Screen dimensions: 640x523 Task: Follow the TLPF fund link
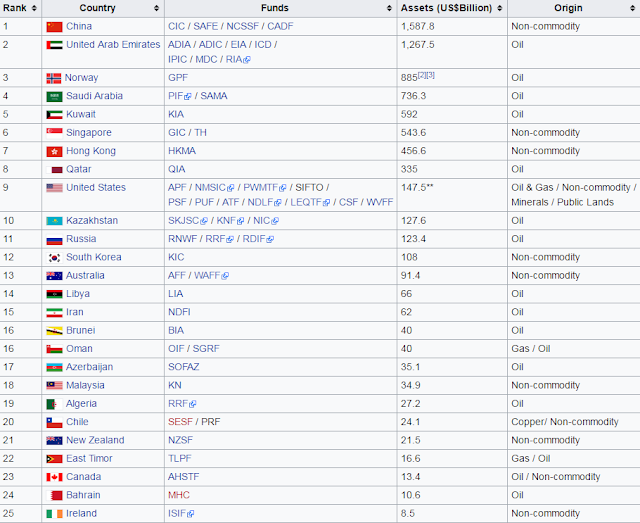pos(180,458)
